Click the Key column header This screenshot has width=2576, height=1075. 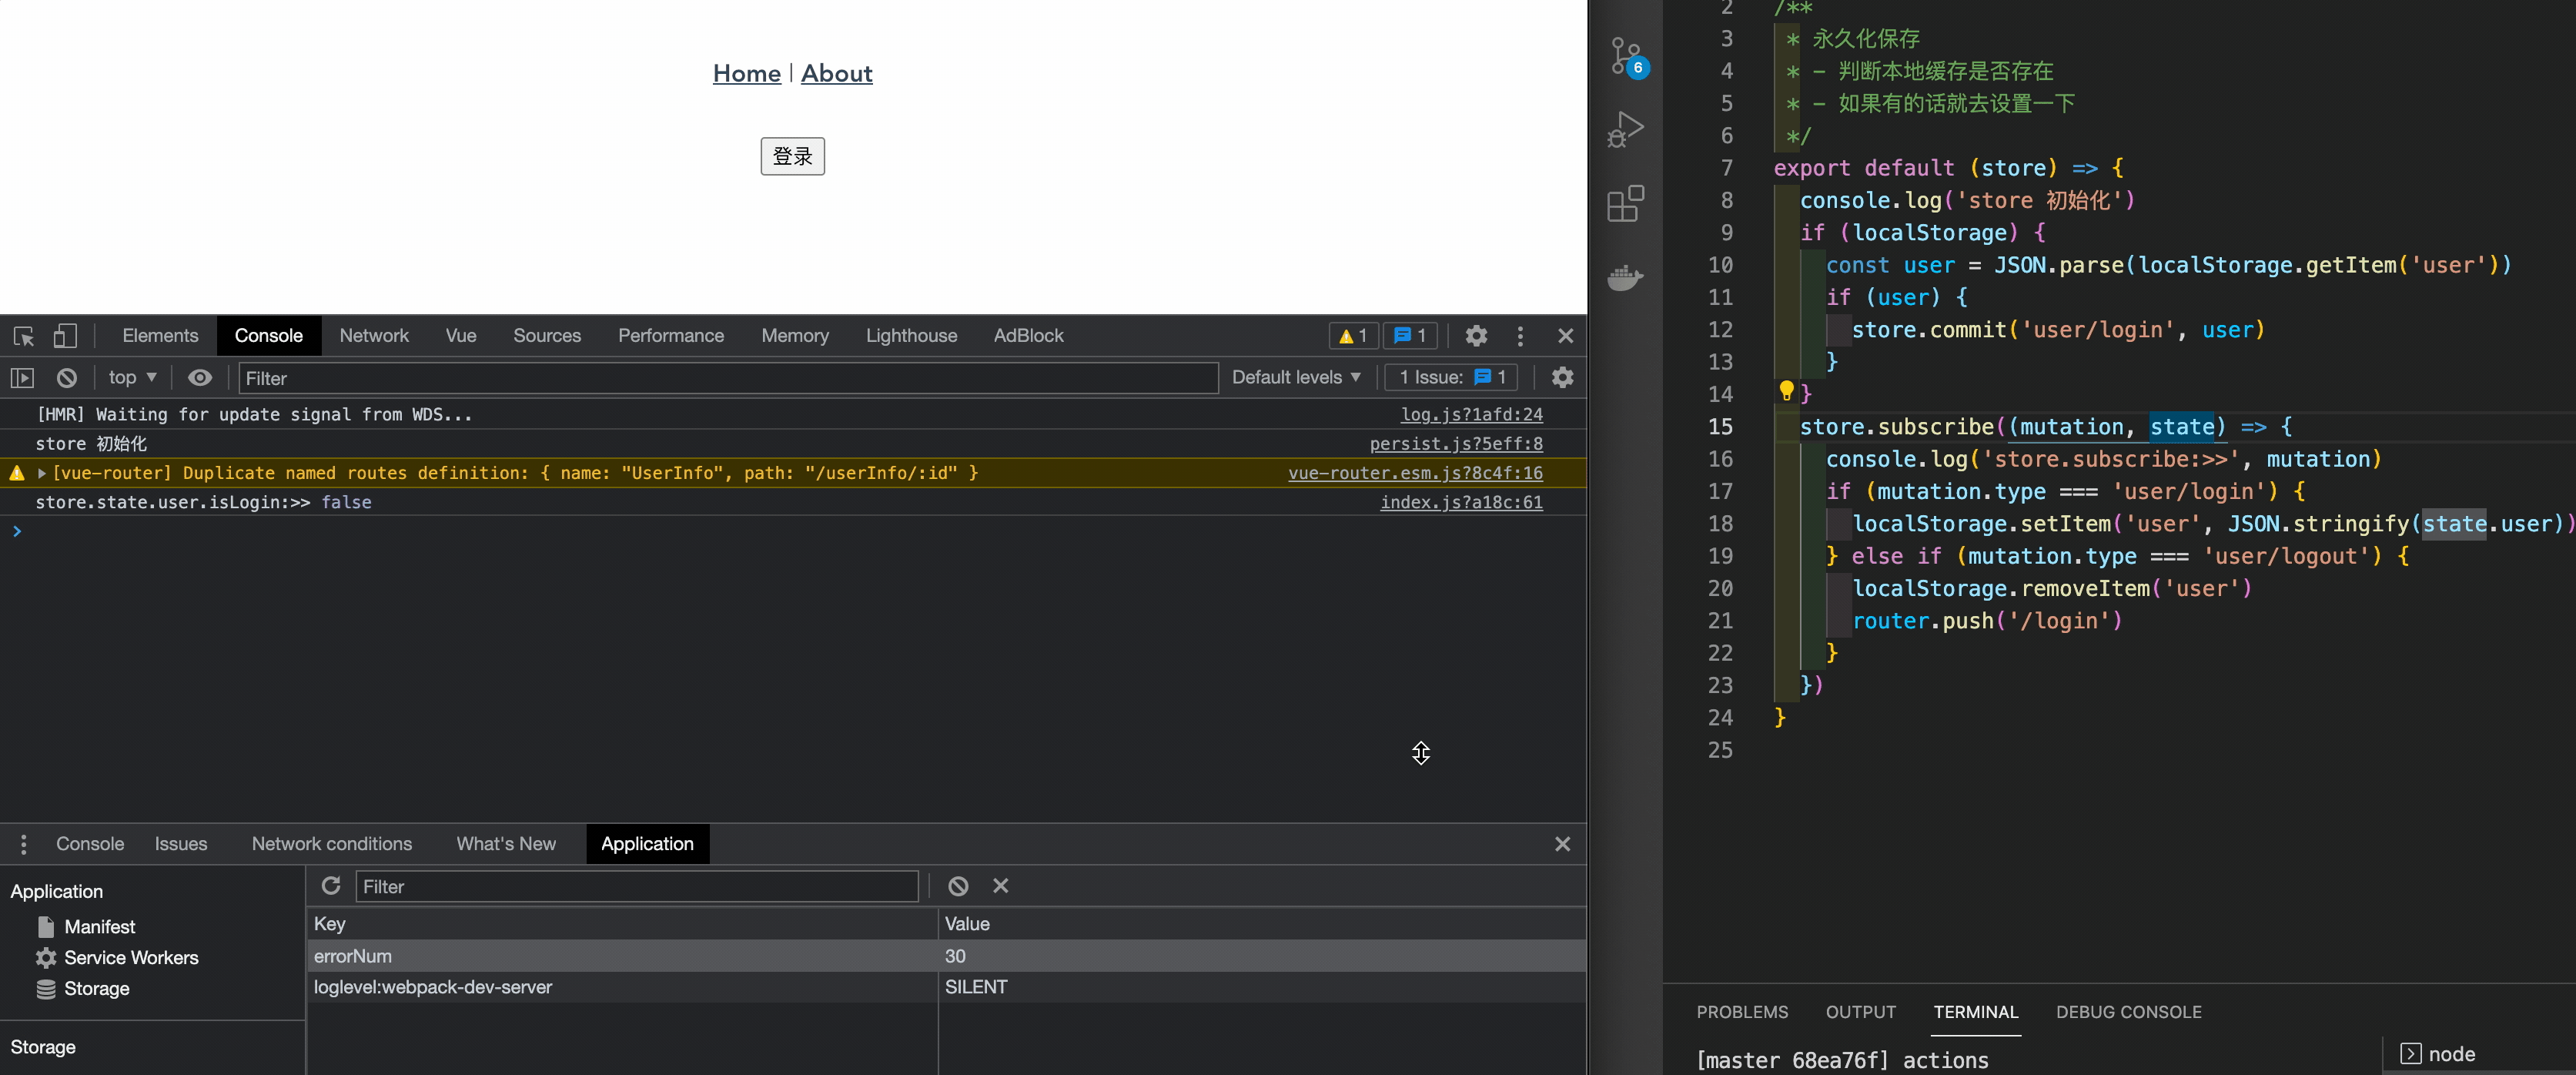(622, 924)
